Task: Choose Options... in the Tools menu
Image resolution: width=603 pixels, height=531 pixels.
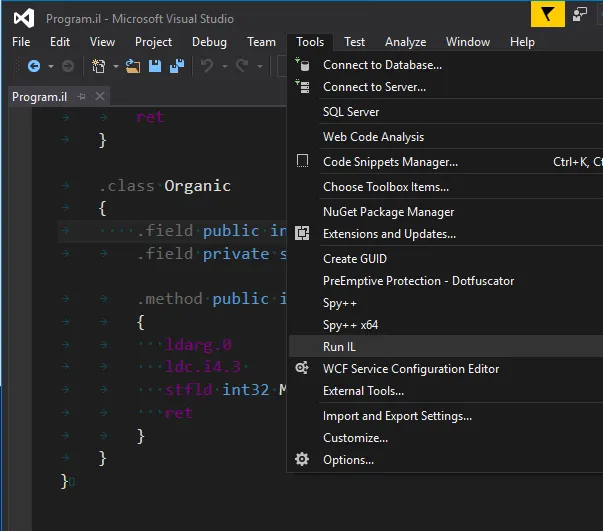Action: click(348, 460)
